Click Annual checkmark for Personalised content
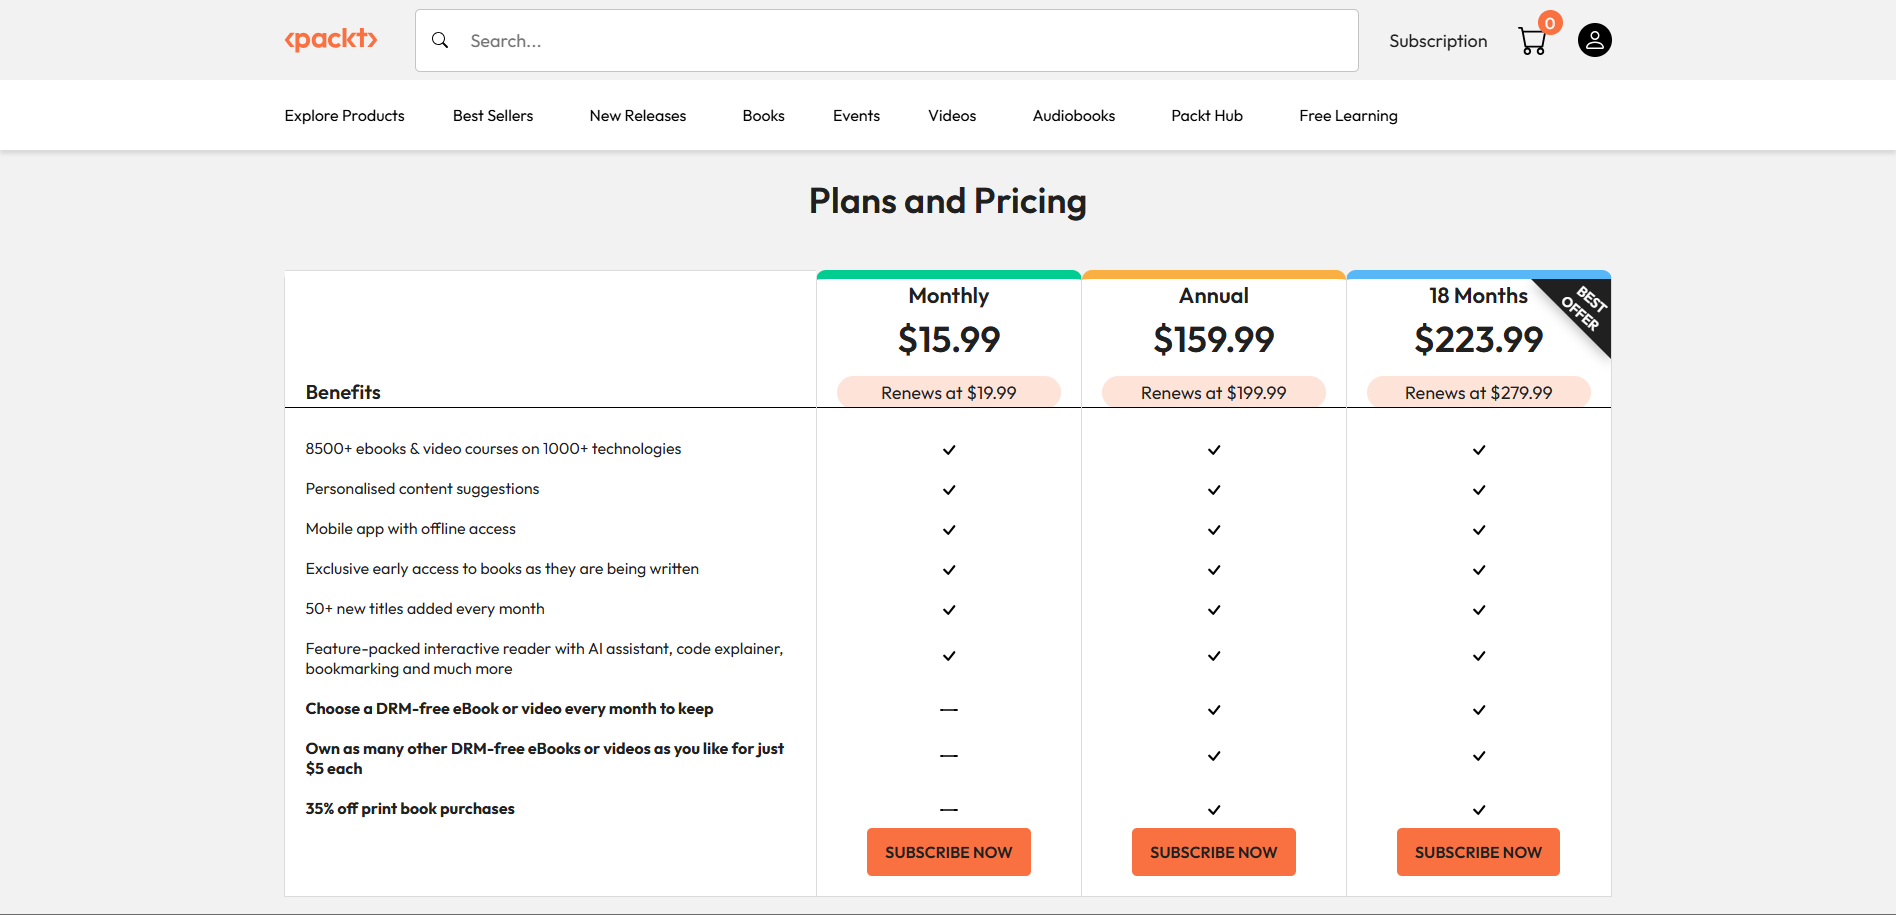This screenshot has width=1896, height=915. [x=1214, y=490]
